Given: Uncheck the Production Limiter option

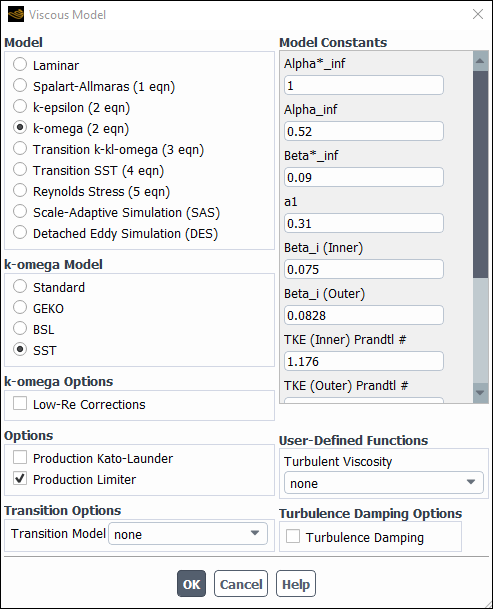Looking at the screenshot, I should click(20, 478).
